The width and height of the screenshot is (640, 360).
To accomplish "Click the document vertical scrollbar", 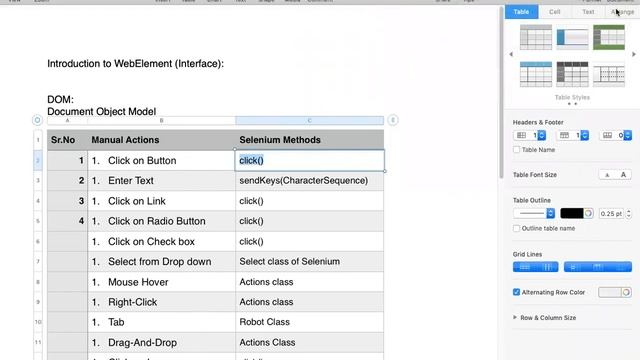I will click(x=501, y=93).
